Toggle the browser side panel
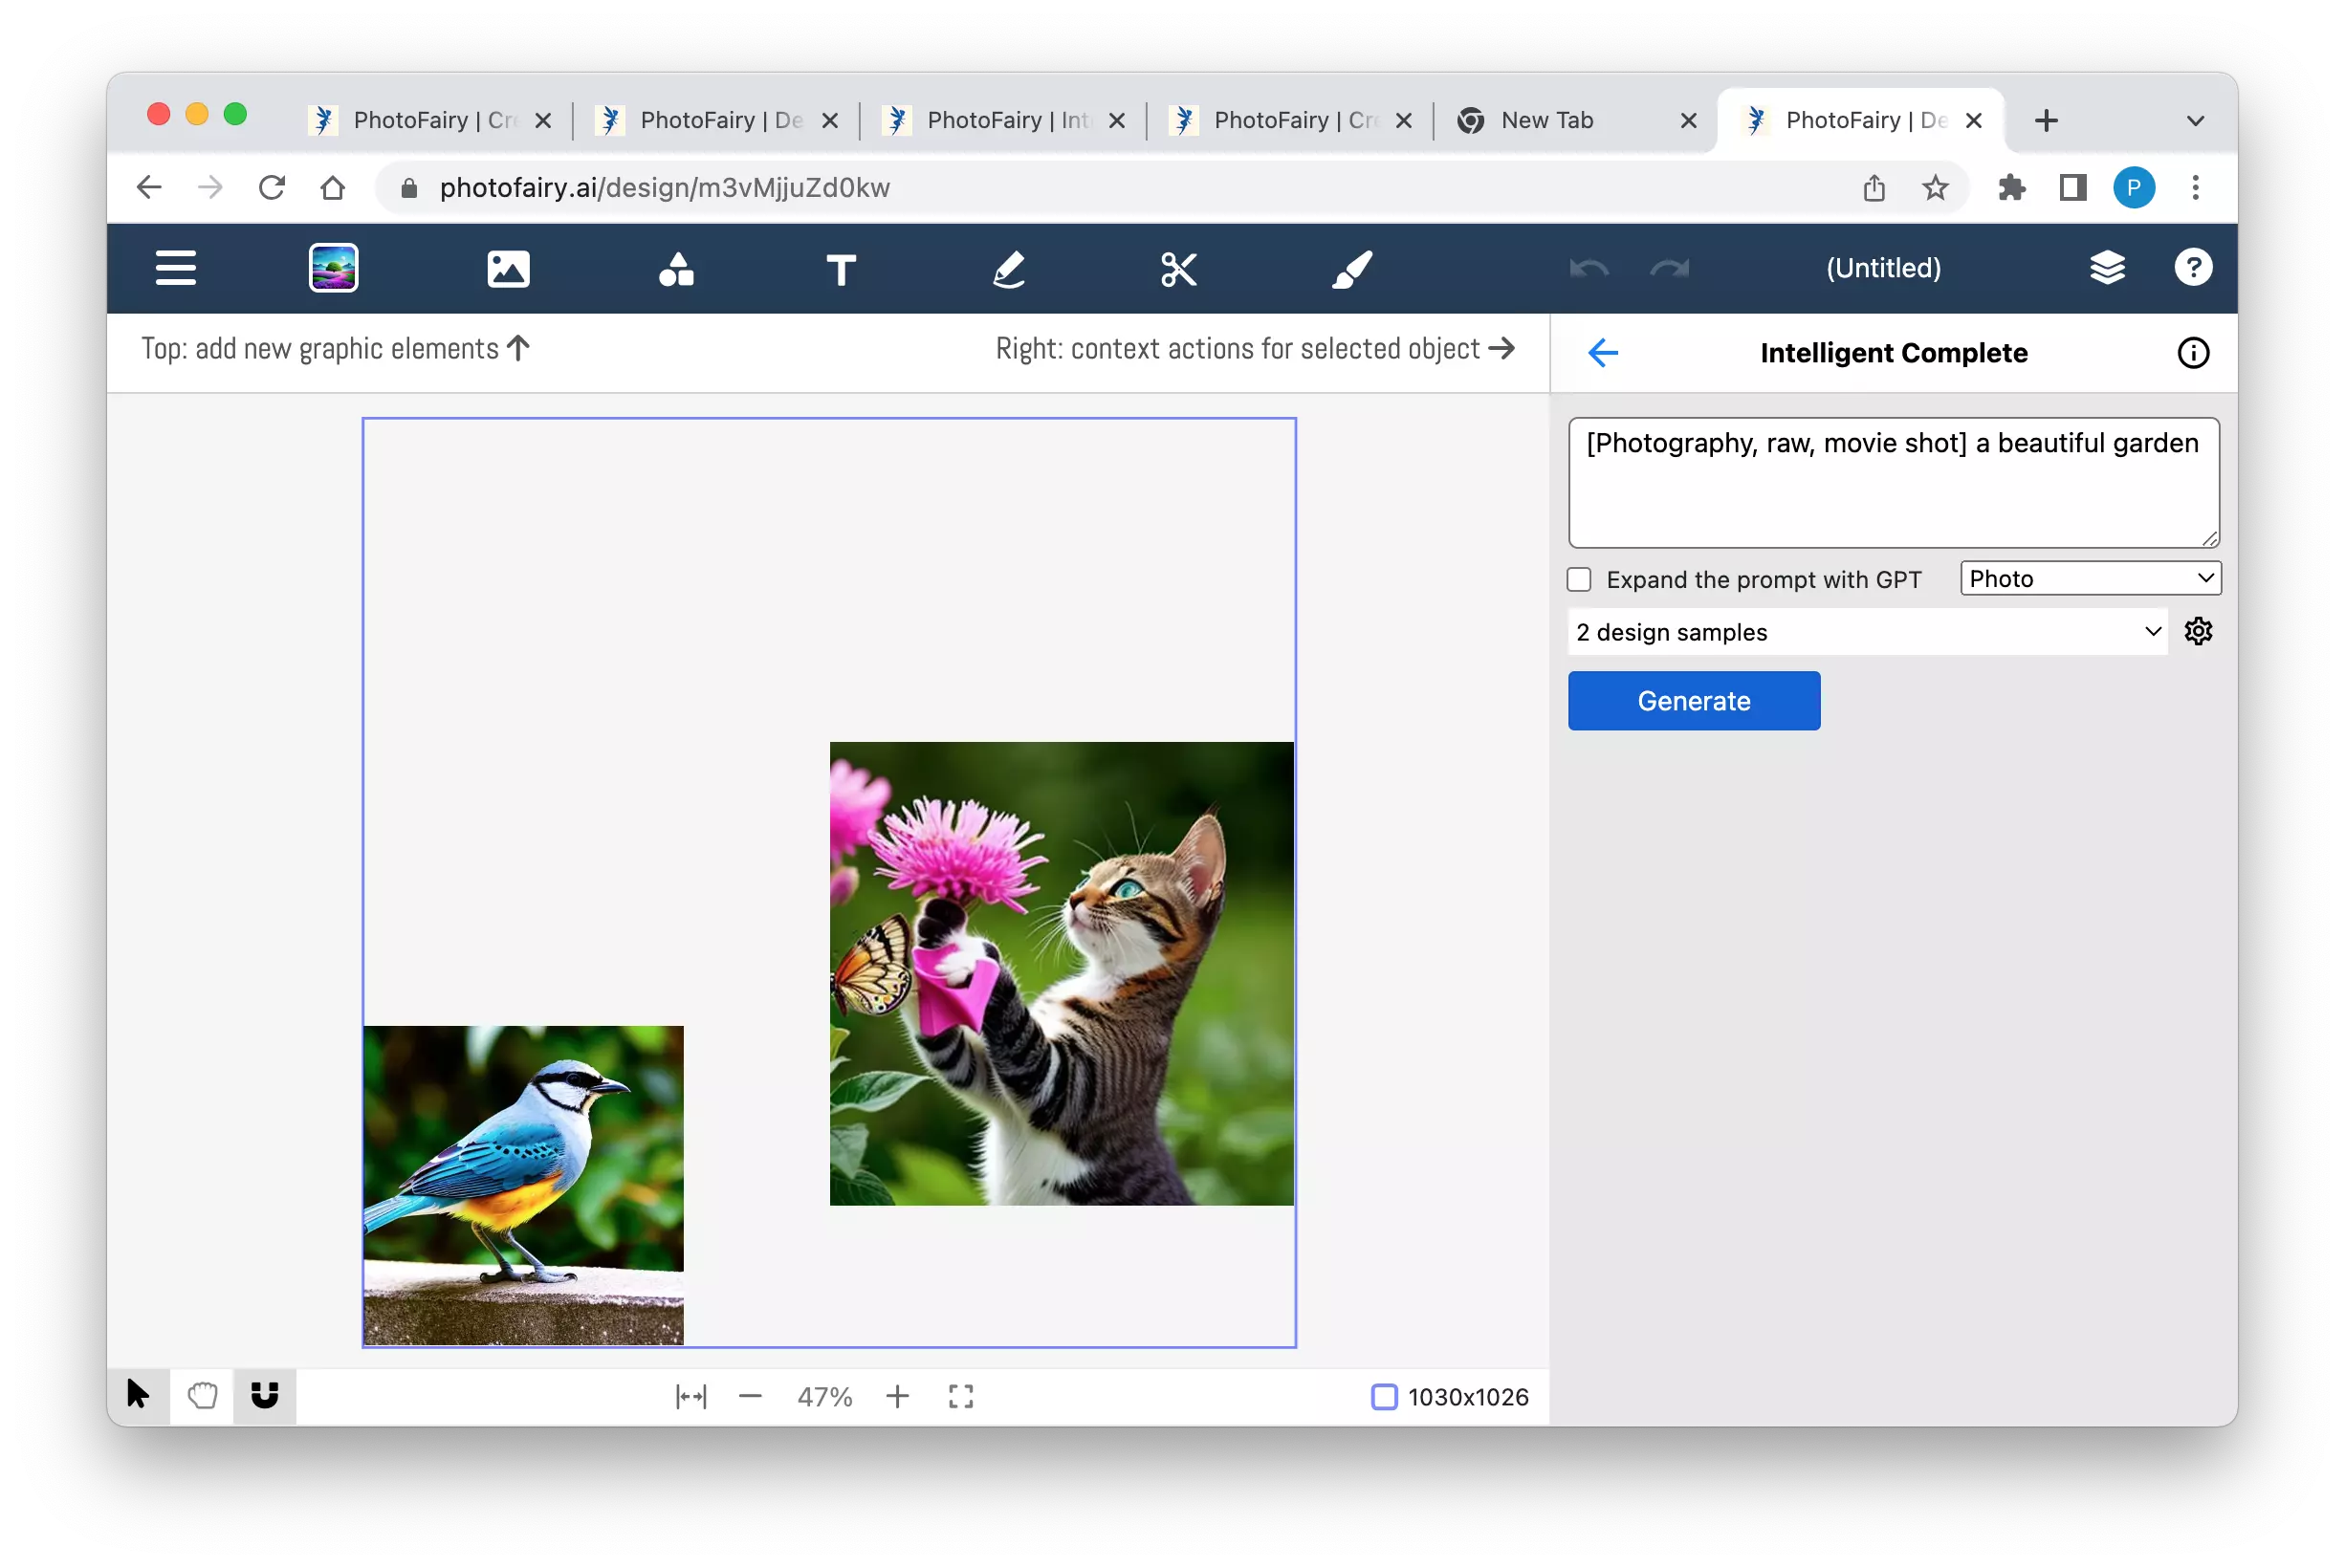The image size is (2345, 1568). click(2072, 188)
